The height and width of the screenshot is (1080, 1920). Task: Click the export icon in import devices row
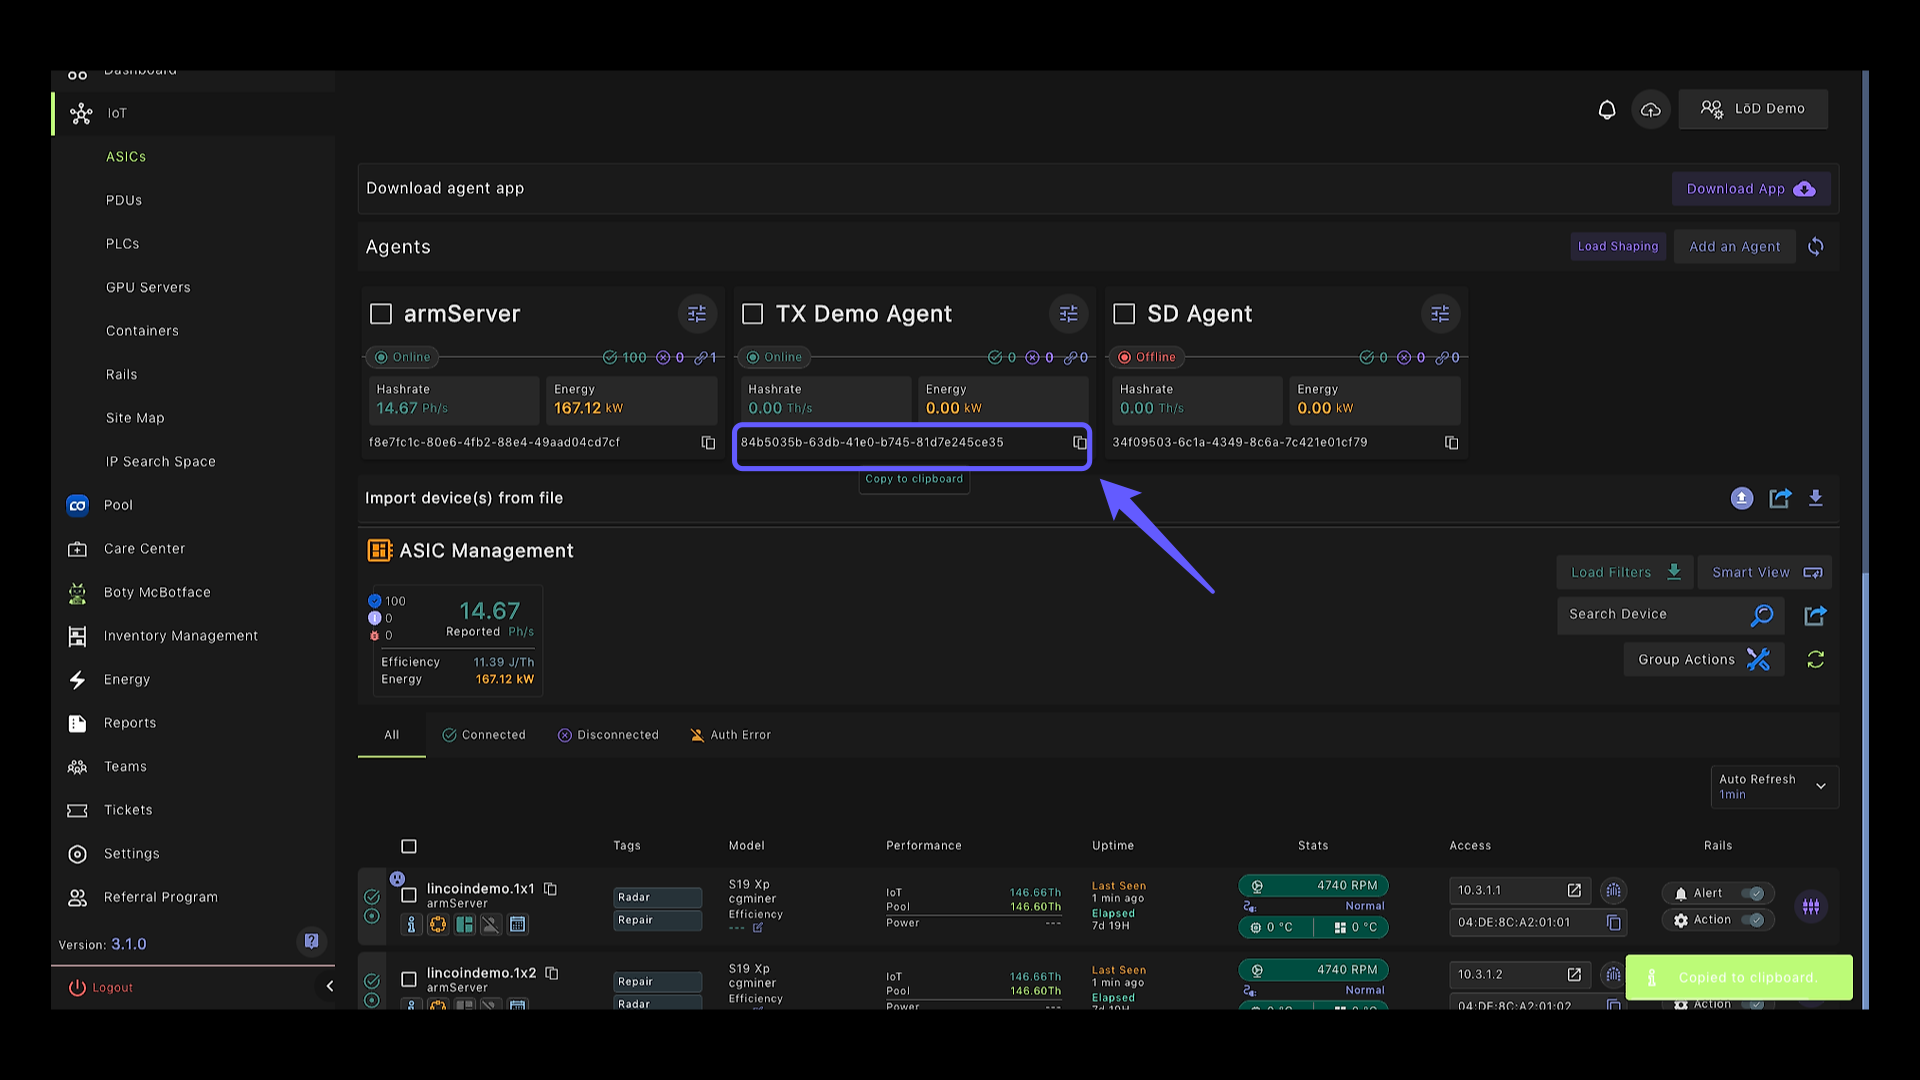tap(1780, 498)
